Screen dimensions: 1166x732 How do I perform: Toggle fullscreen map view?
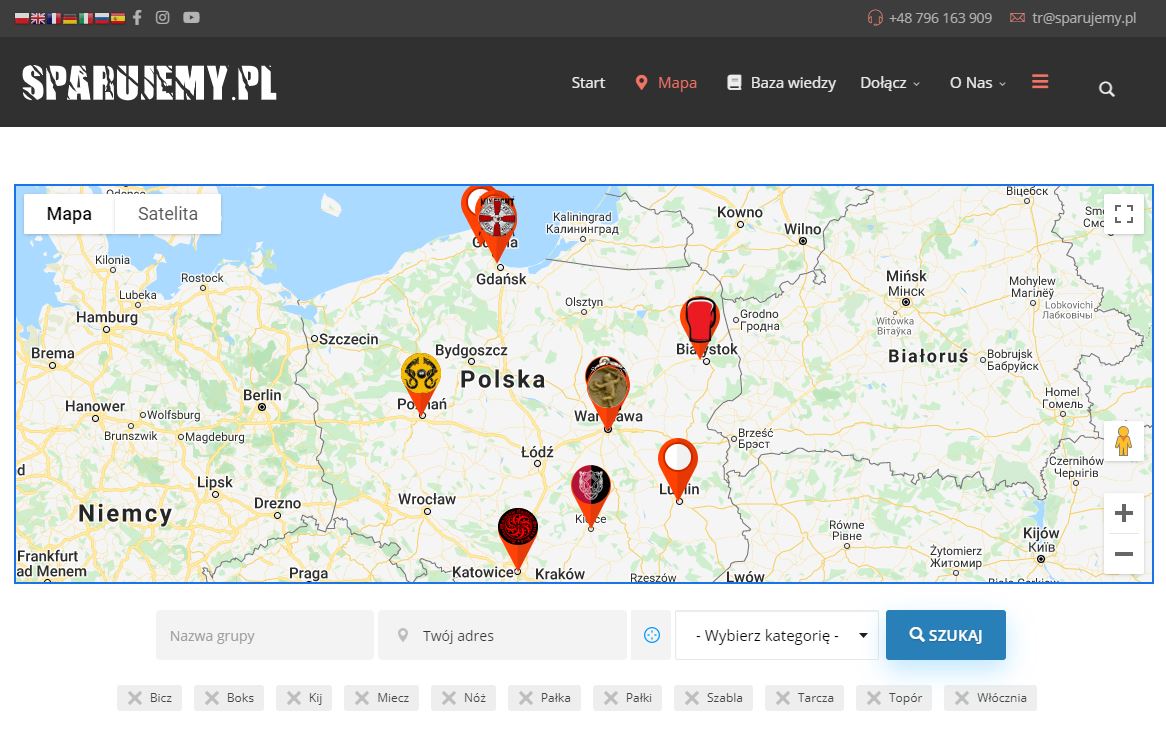pyautogui.click(x=1123, y=214)
